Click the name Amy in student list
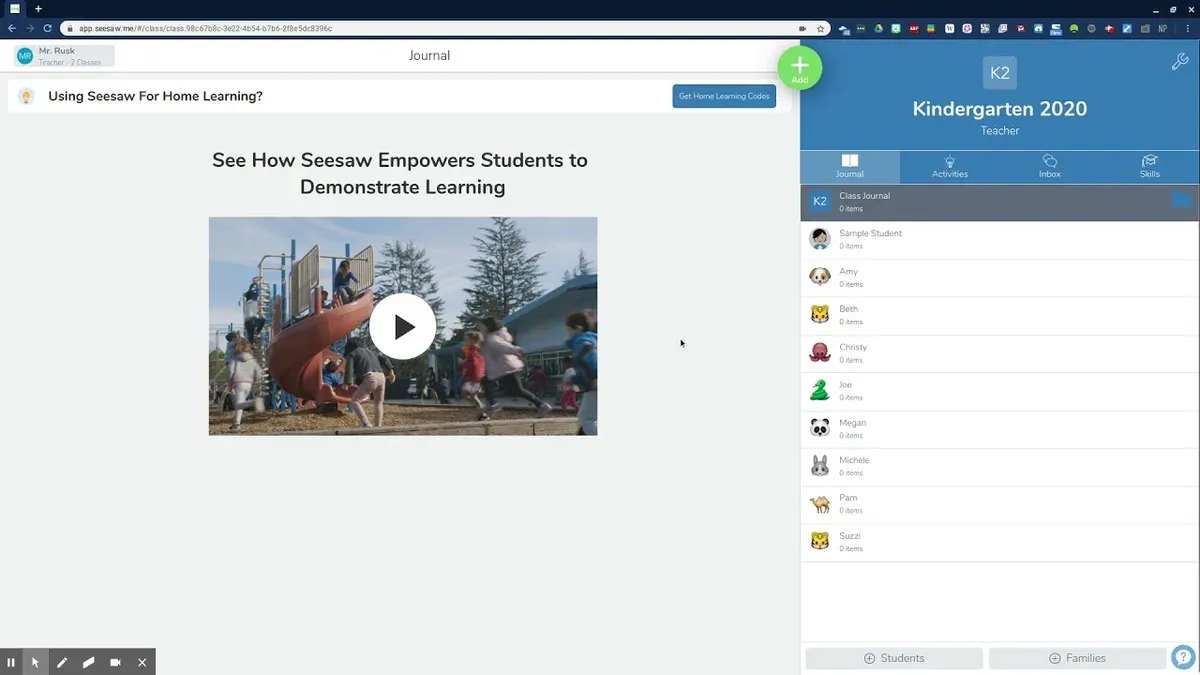Viewport: 1200px width, 675px height. (x=848, y=271)
